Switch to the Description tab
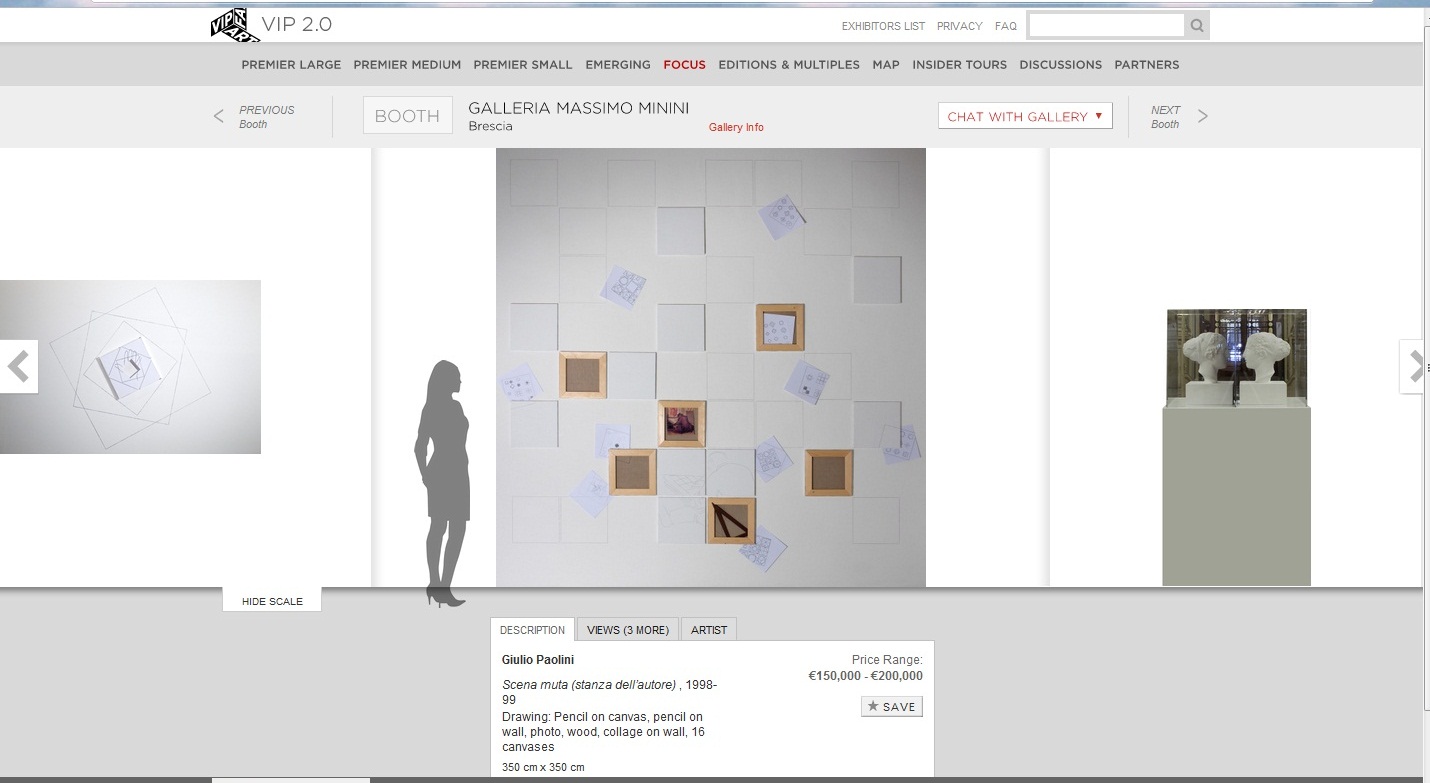 [x=532, y=630]
